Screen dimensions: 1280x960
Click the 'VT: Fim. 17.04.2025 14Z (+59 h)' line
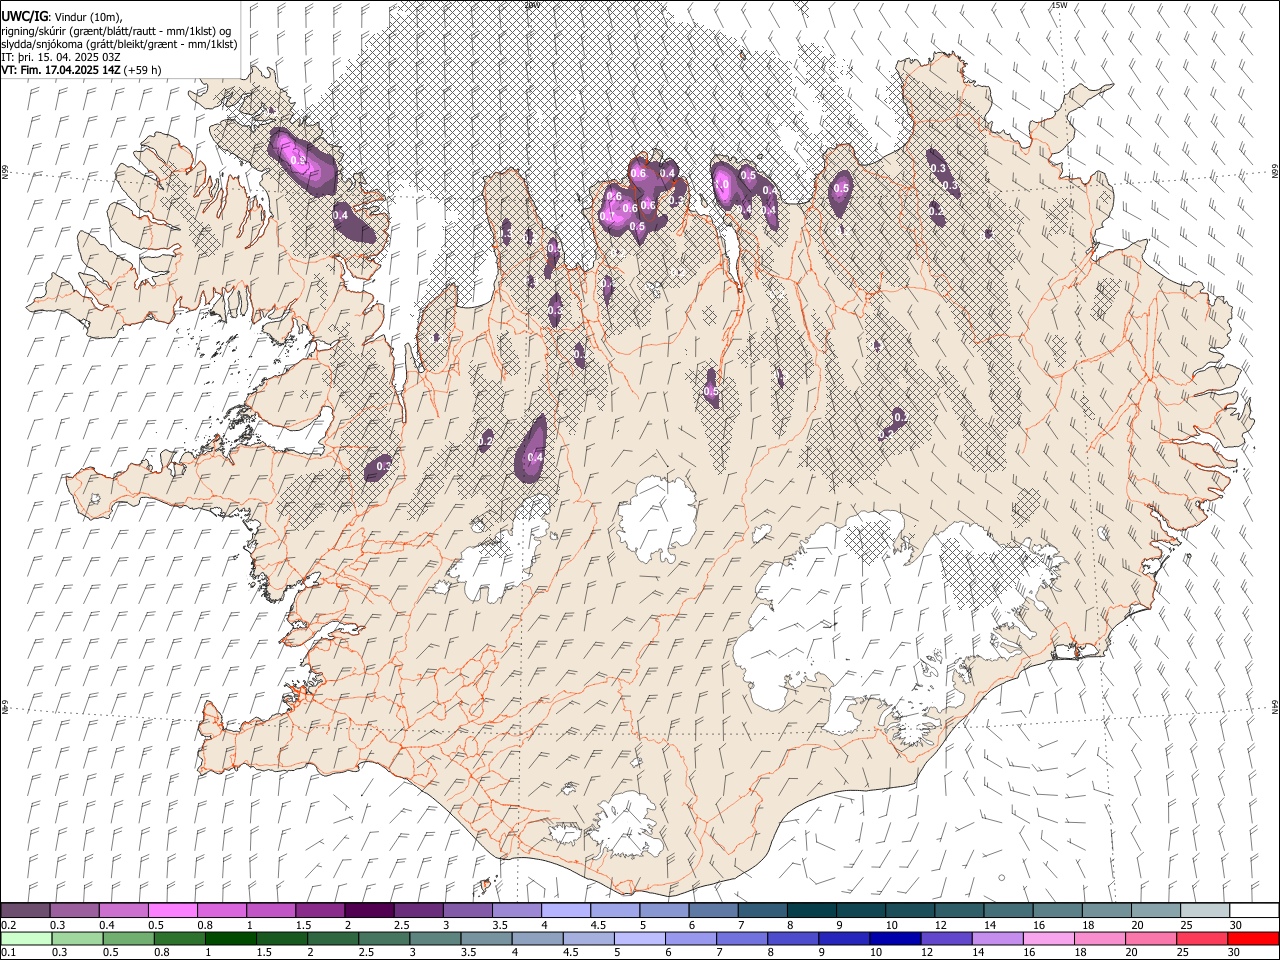pyautogui.click(x=81, y=70)
